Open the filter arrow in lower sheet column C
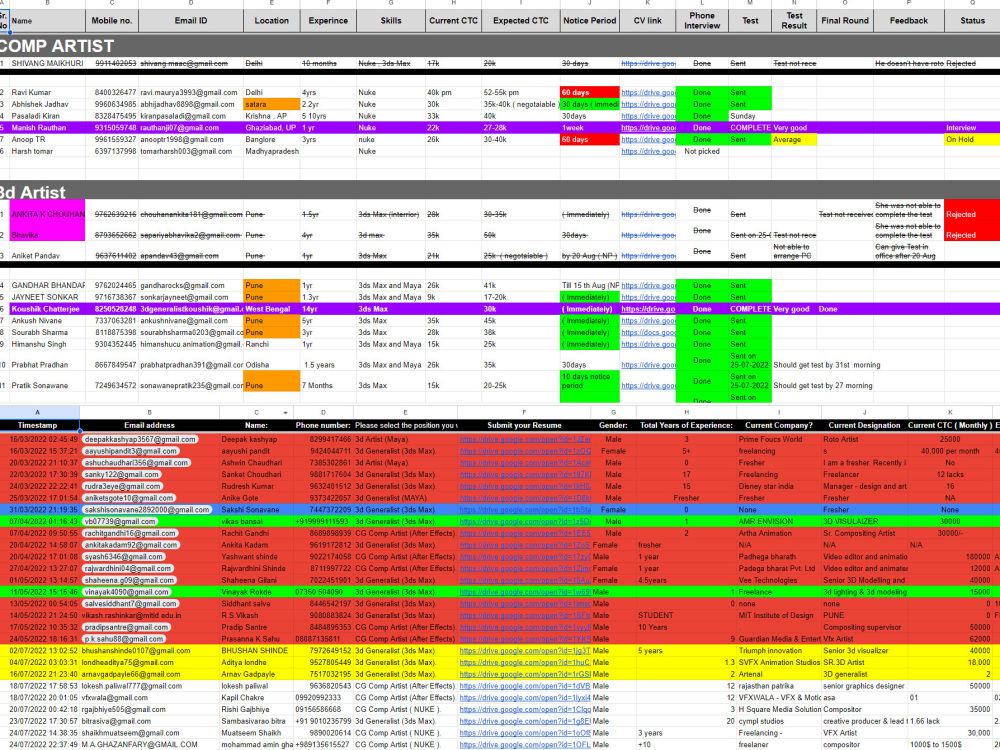The height and width of the screenshot is (750, 1000). pos(285,413)
